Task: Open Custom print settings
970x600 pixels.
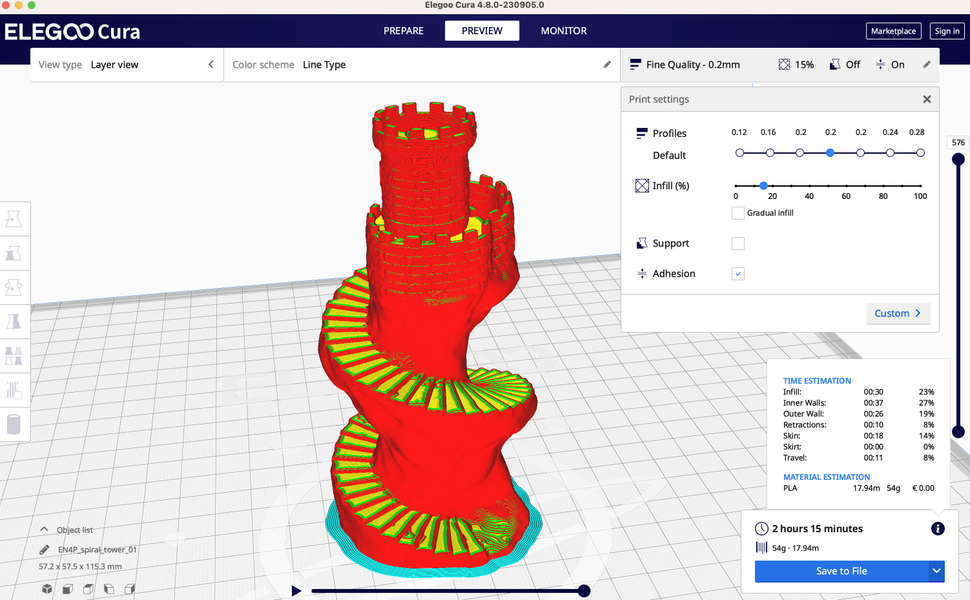Action: 897,313
